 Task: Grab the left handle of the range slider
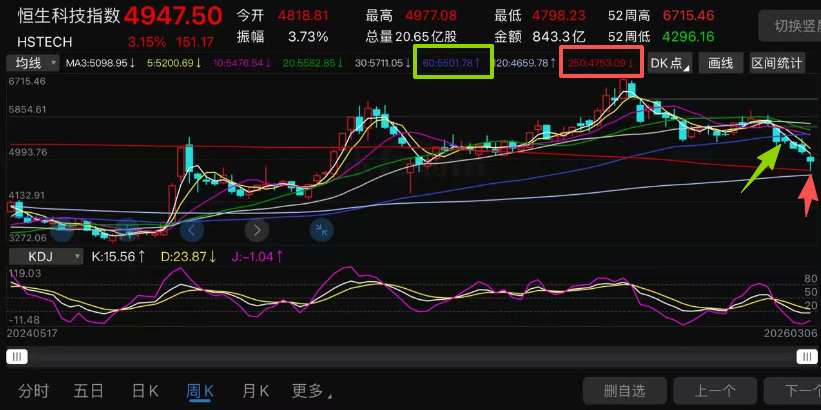point(17,357)
